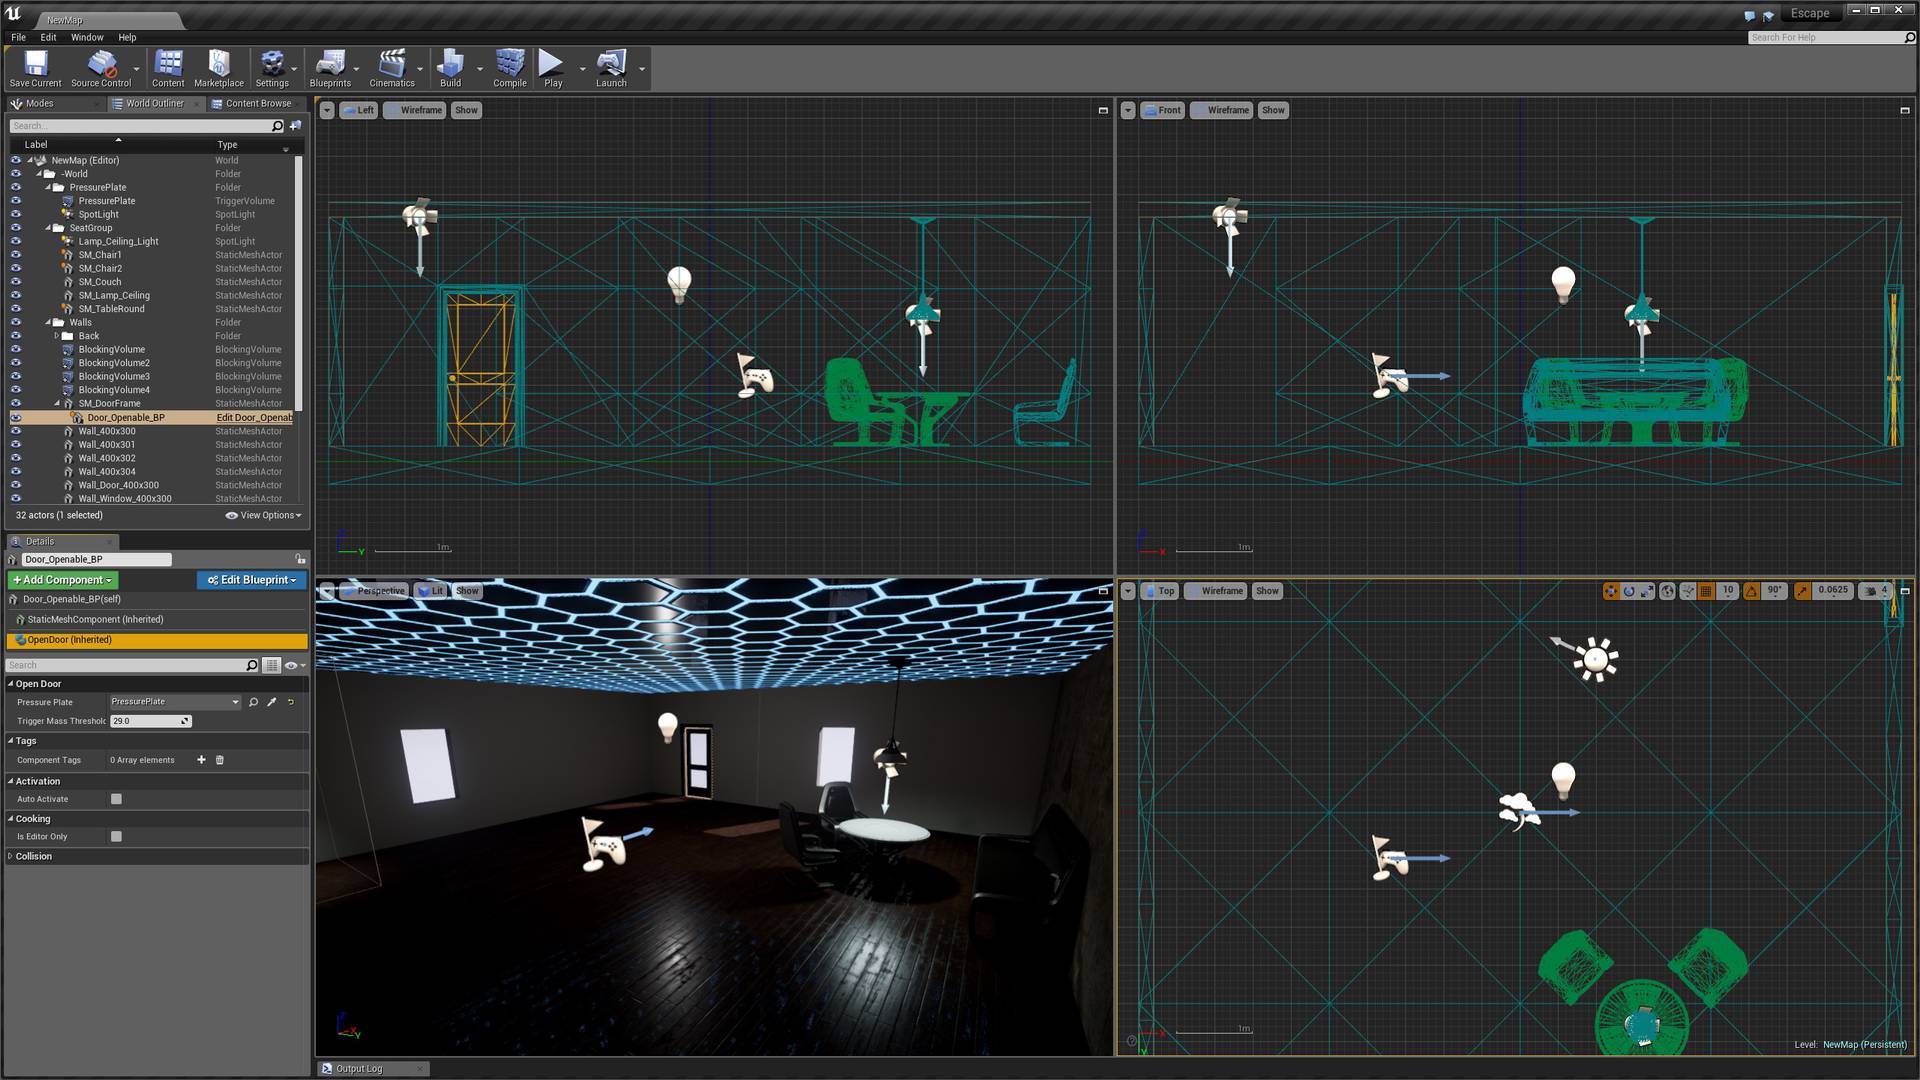Add element to Component Tags array
The width and height of the screenshot is (1920, 1080).
(201, 760)
